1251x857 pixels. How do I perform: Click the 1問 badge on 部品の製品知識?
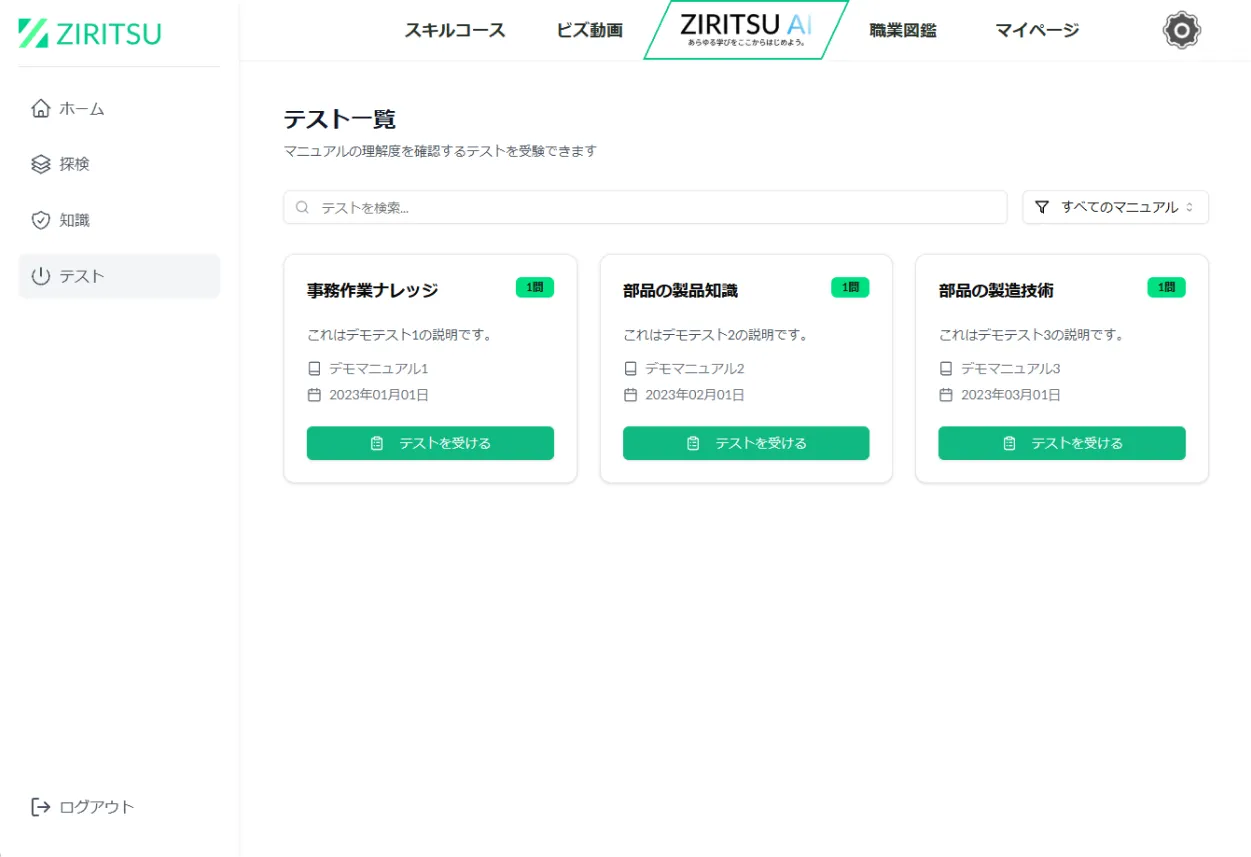click(x=849, y=287)
